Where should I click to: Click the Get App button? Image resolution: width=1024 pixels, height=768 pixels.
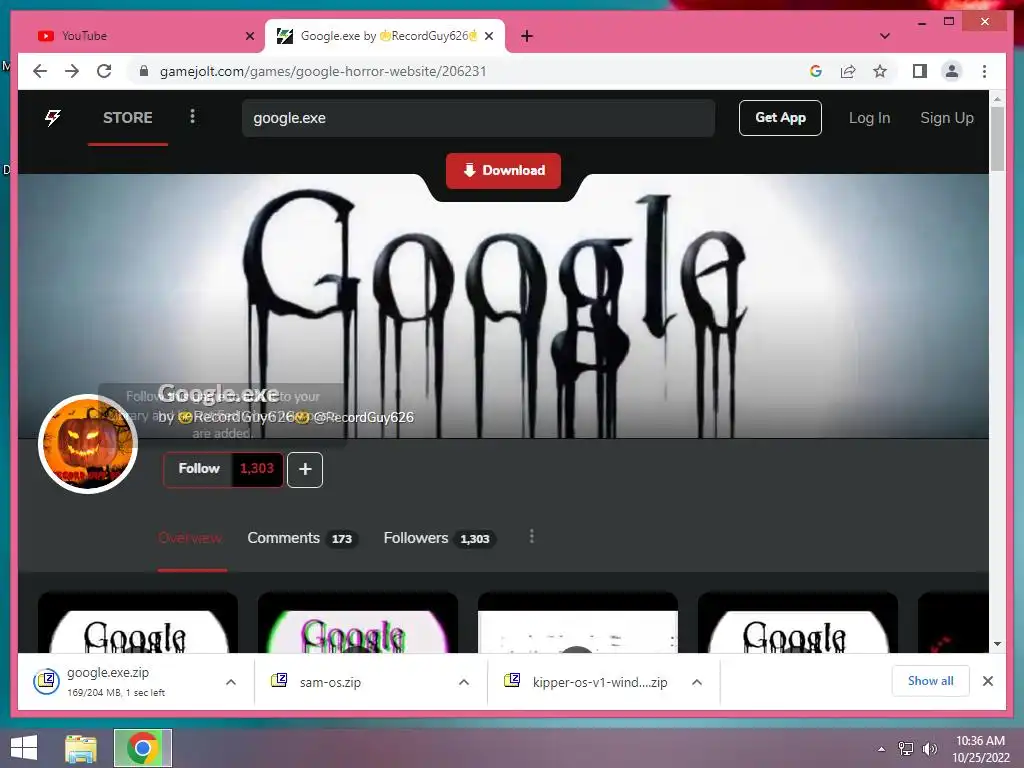[780, 118]
